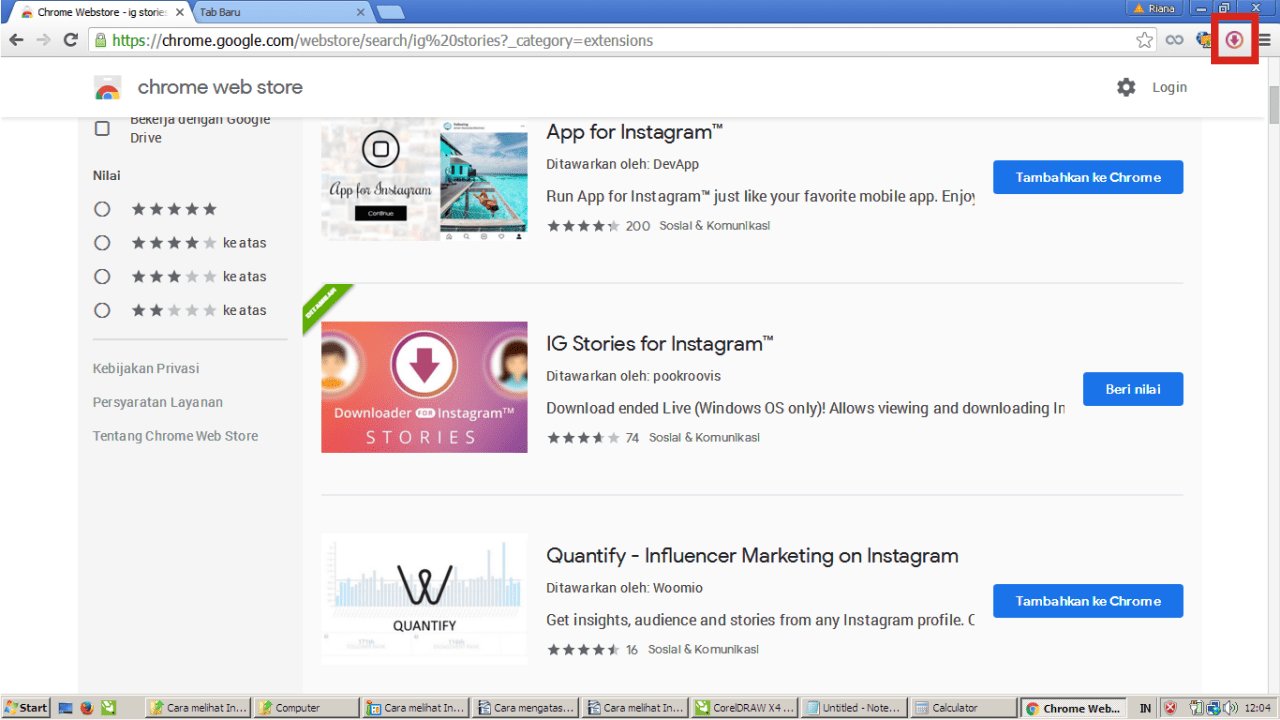Screen dimensions: 1280x720
Task: Click the 74 ratings count for IG Stories
Action: 632,438
